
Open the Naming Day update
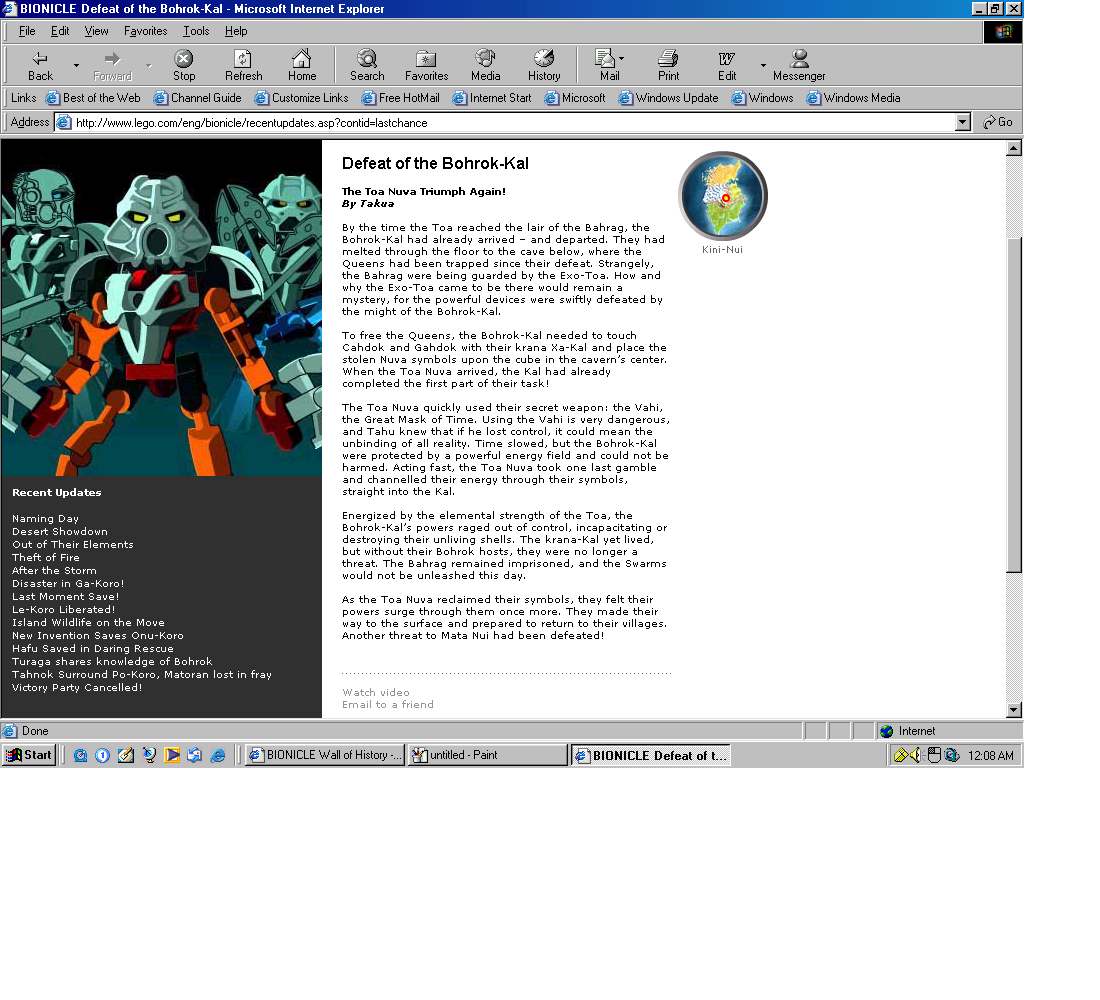tap(45, 519)
